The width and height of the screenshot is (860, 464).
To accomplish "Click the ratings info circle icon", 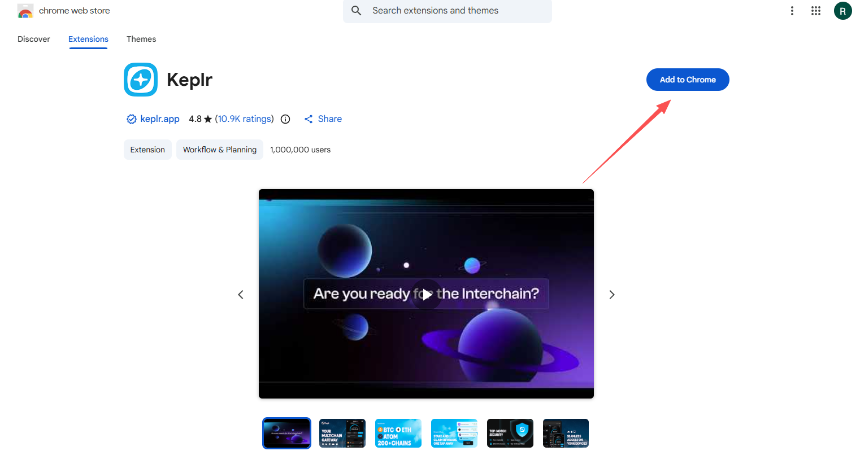I will click(x=285, y=119).
